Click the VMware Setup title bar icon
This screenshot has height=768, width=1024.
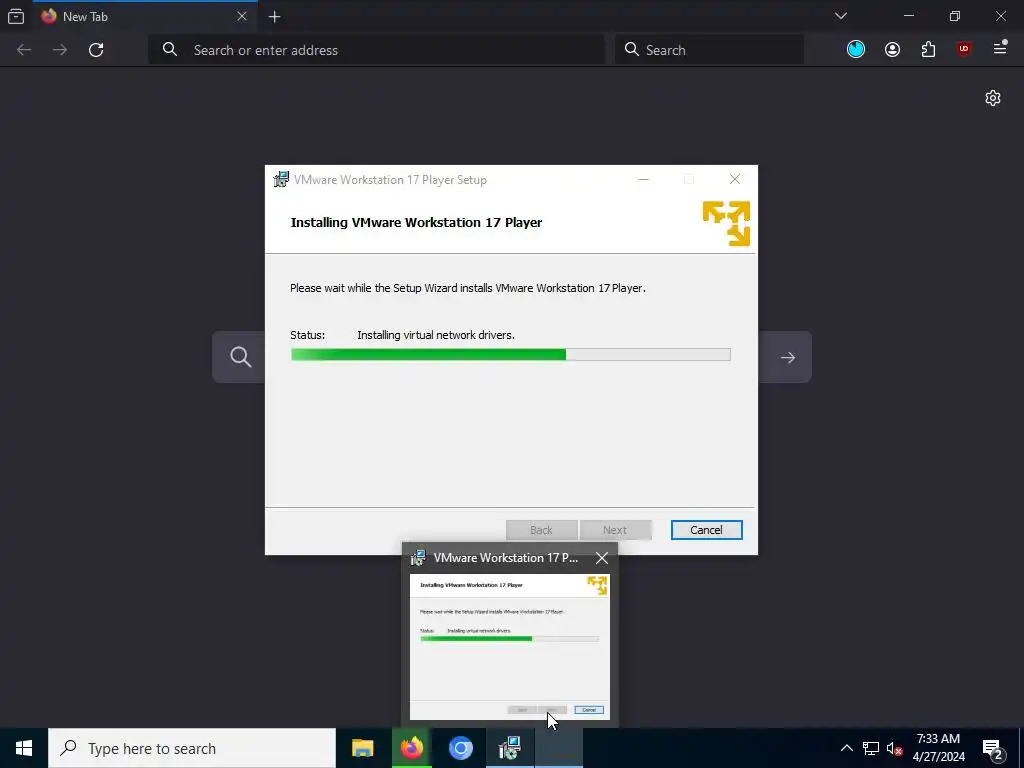coord(281,180)
